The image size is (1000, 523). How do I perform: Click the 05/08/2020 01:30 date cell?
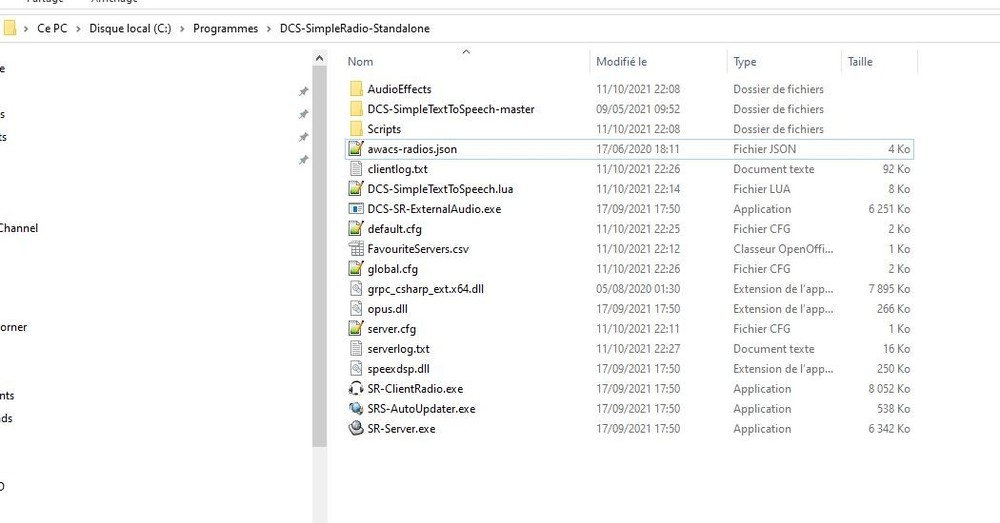(638, 289)
